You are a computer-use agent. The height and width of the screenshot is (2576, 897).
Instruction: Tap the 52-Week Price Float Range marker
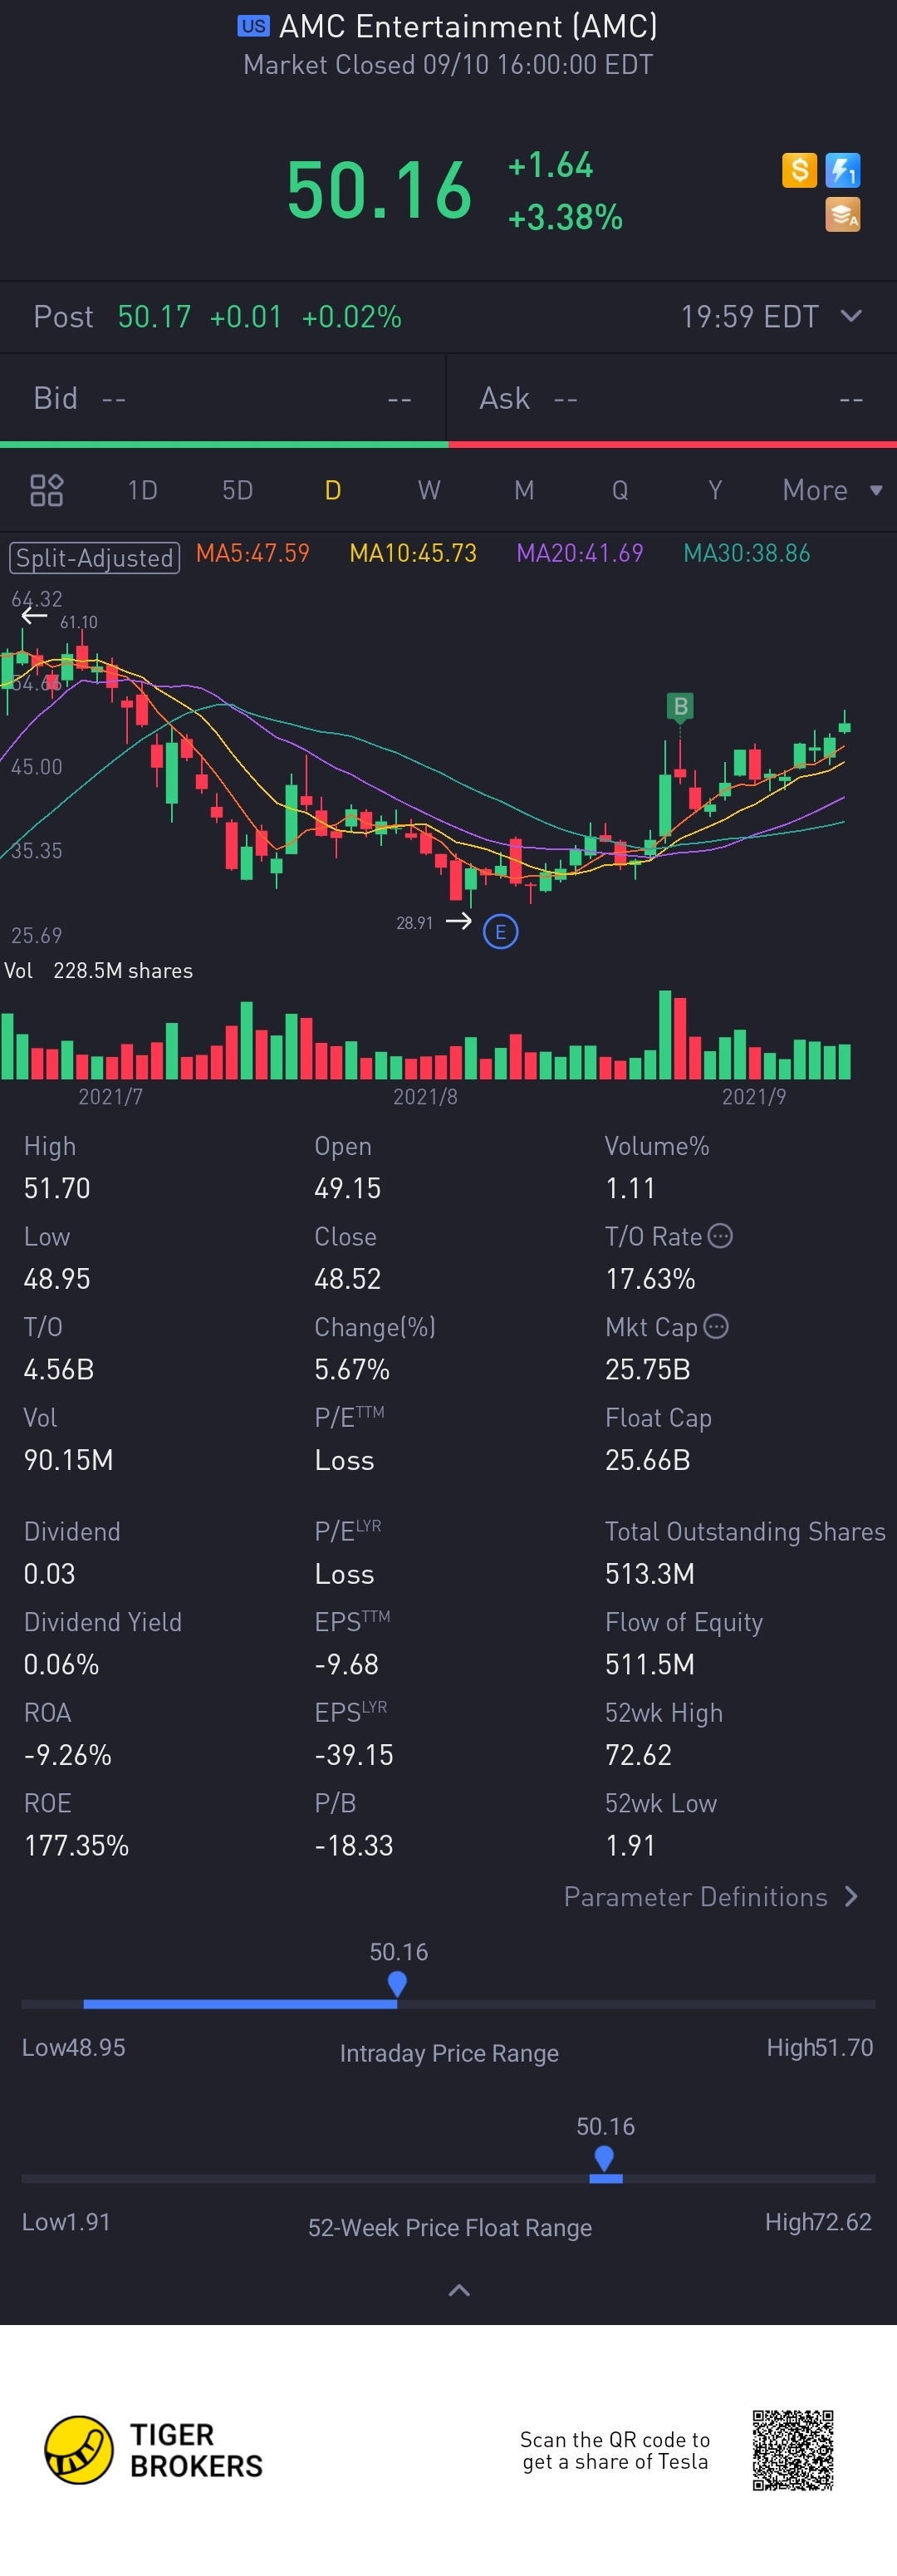click(x=604, y=2158)
